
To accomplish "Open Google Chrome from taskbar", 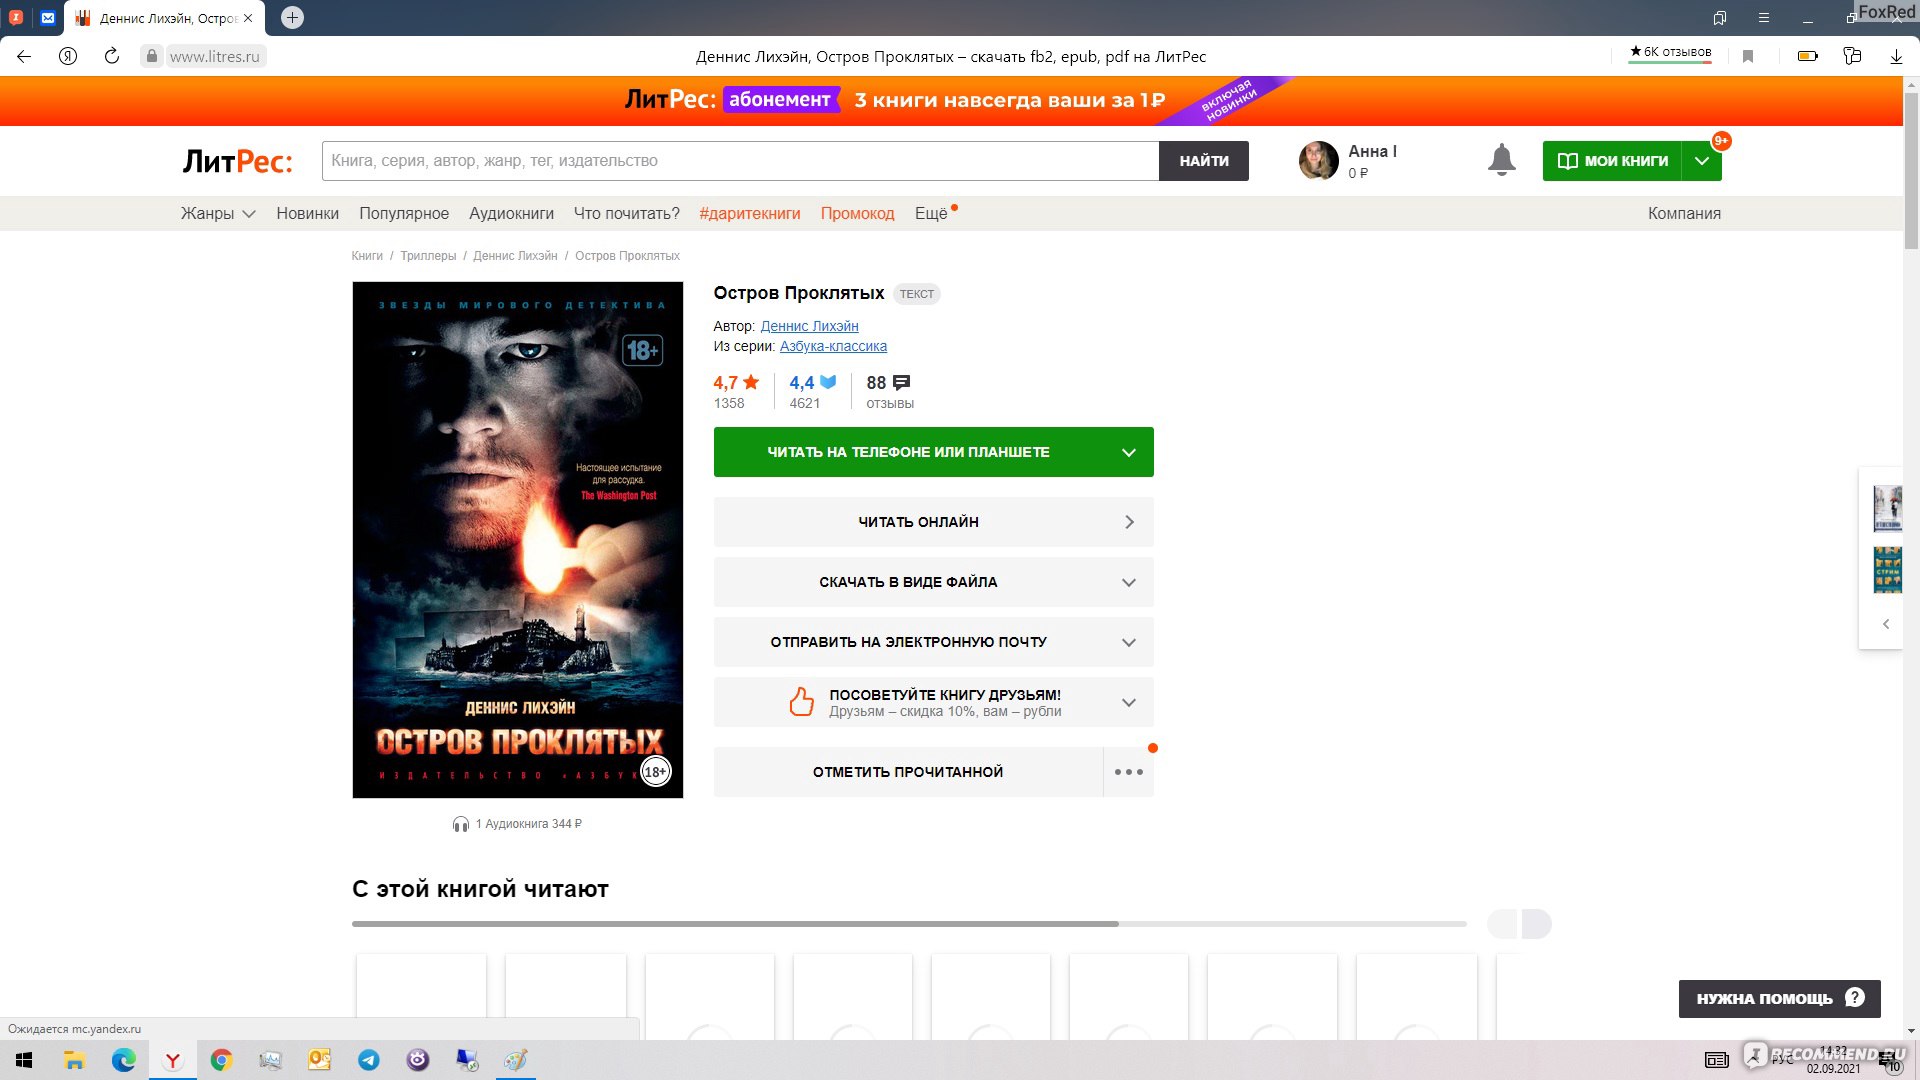I will pyautogui.click(x=221, y=1060).
